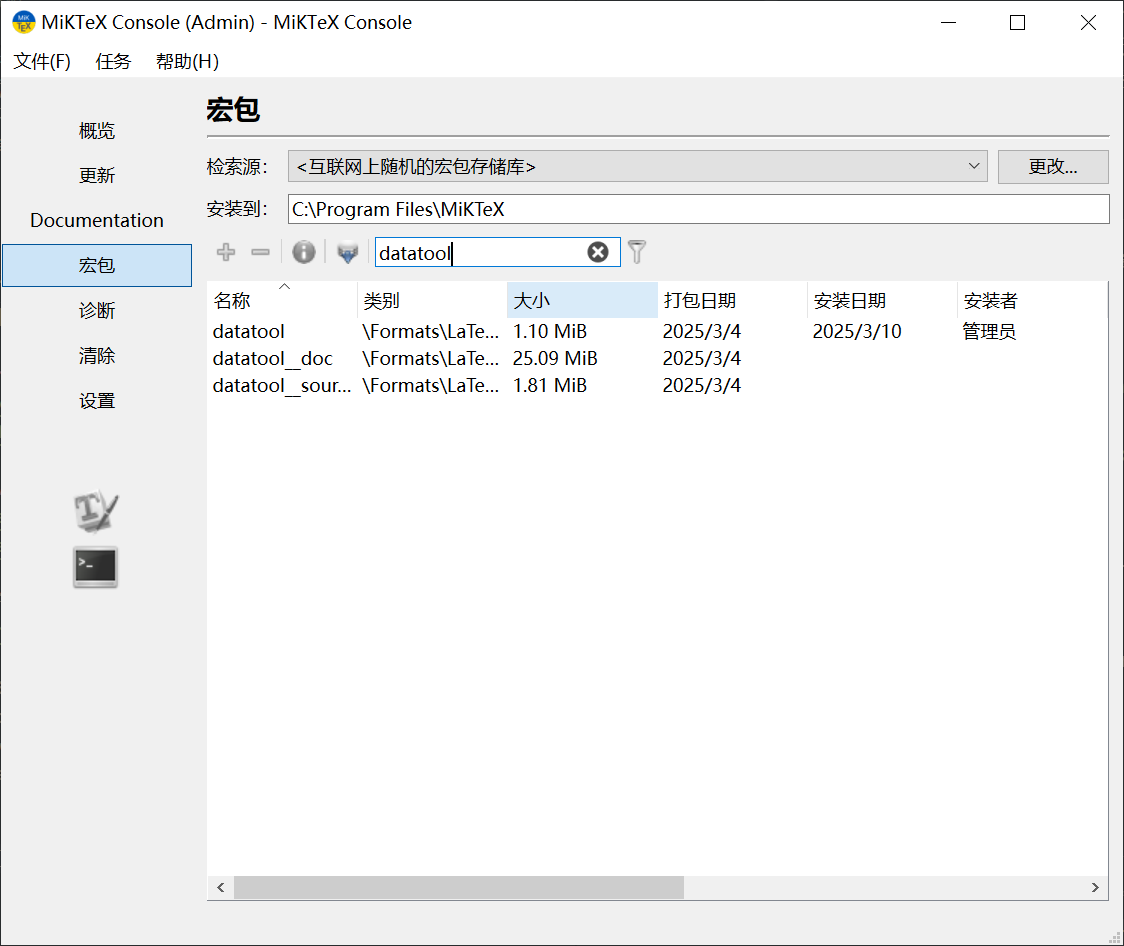
Task: Click the 更改... button
Action: pos(1053,166)
